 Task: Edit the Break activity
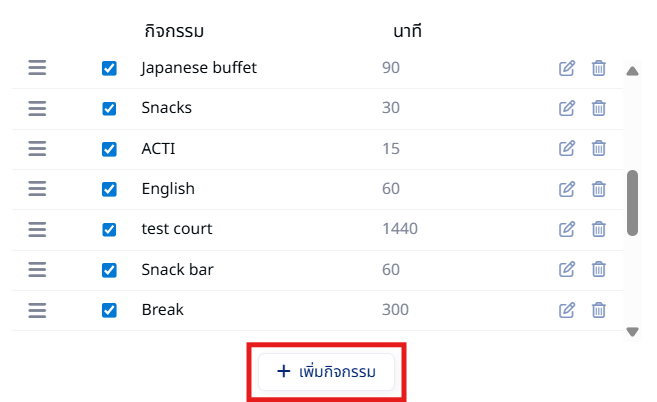[x=566, y=310]
